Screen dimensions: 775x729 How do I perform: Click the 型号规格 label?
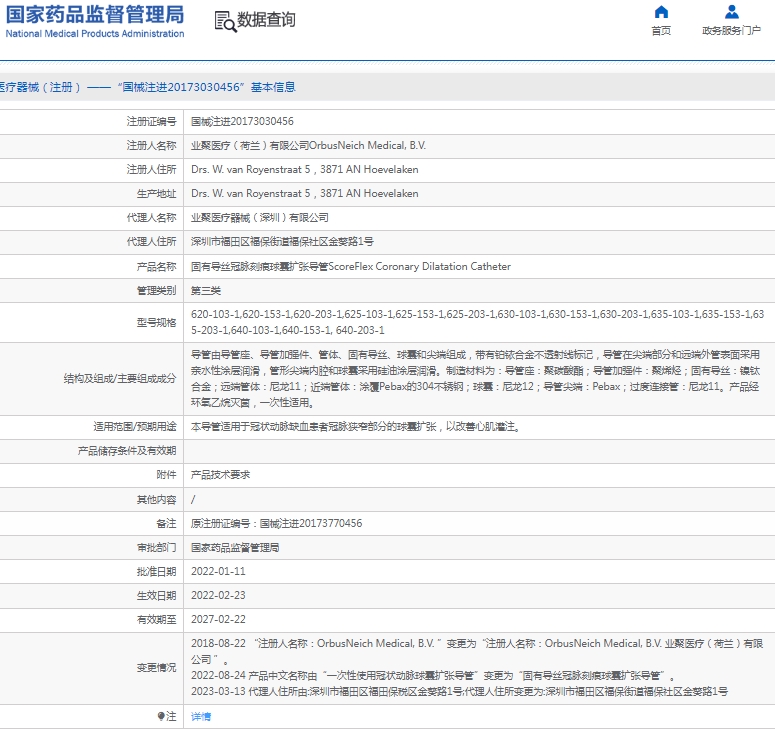[x=156, y=323]
